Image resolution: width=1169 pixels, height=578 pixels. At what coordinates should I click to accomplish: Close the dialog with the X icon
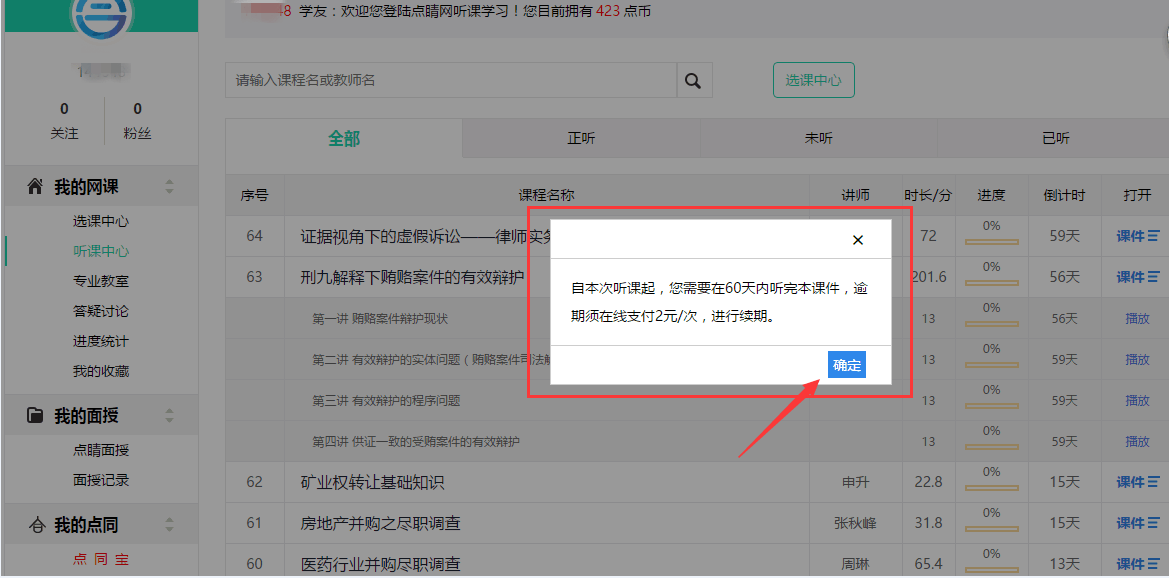pyautogui.click(x=857, y=240)
